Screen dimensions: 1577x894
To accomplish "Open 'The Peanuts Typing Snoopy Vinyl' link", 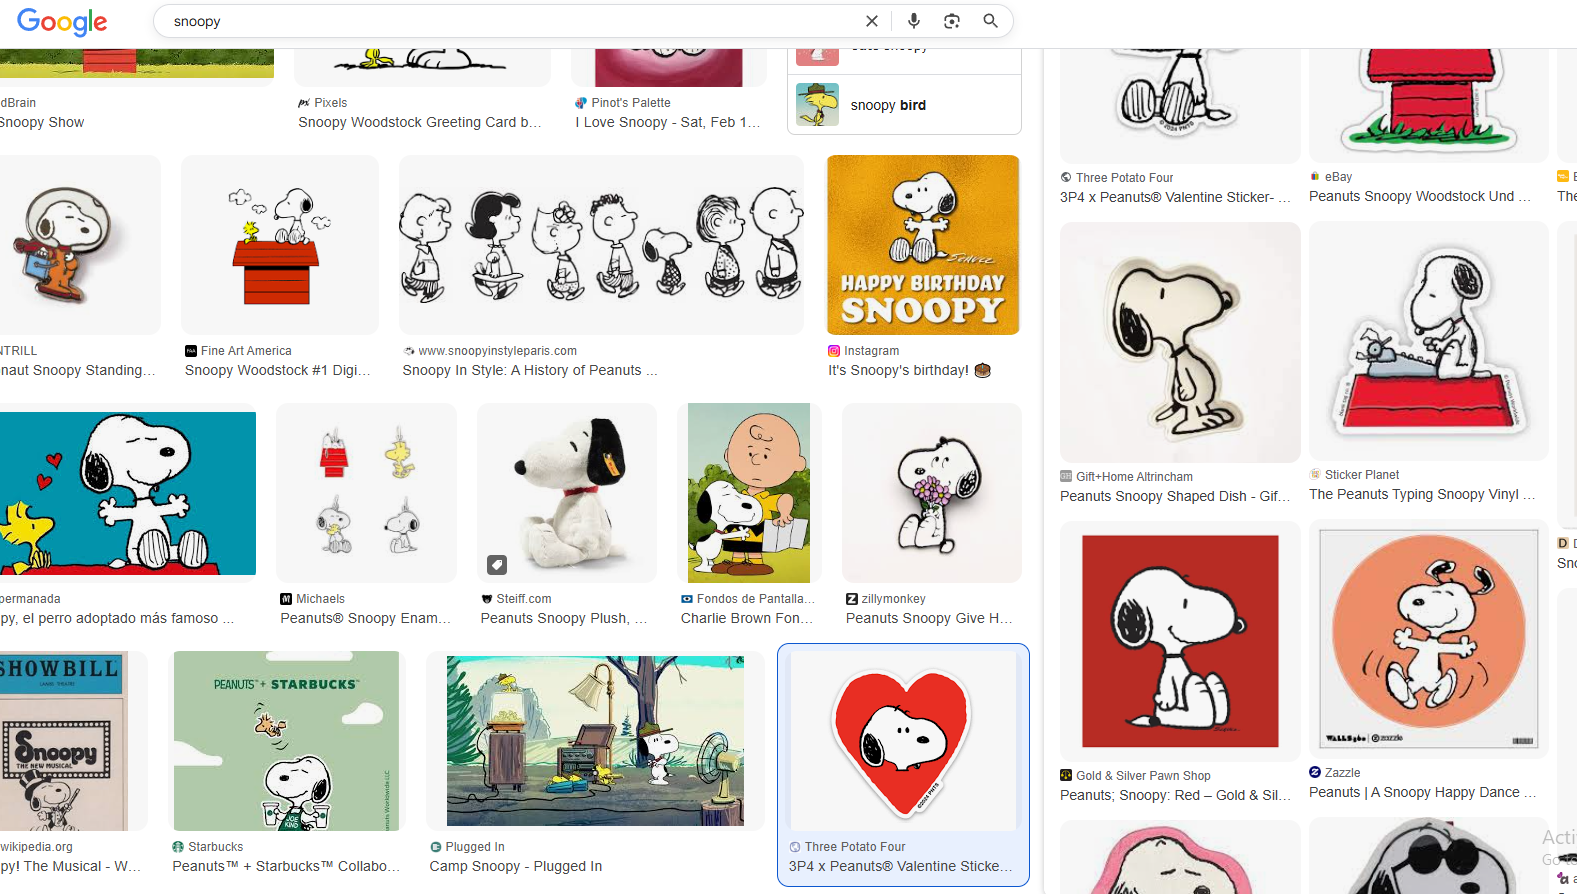I will coord(1422,495).
